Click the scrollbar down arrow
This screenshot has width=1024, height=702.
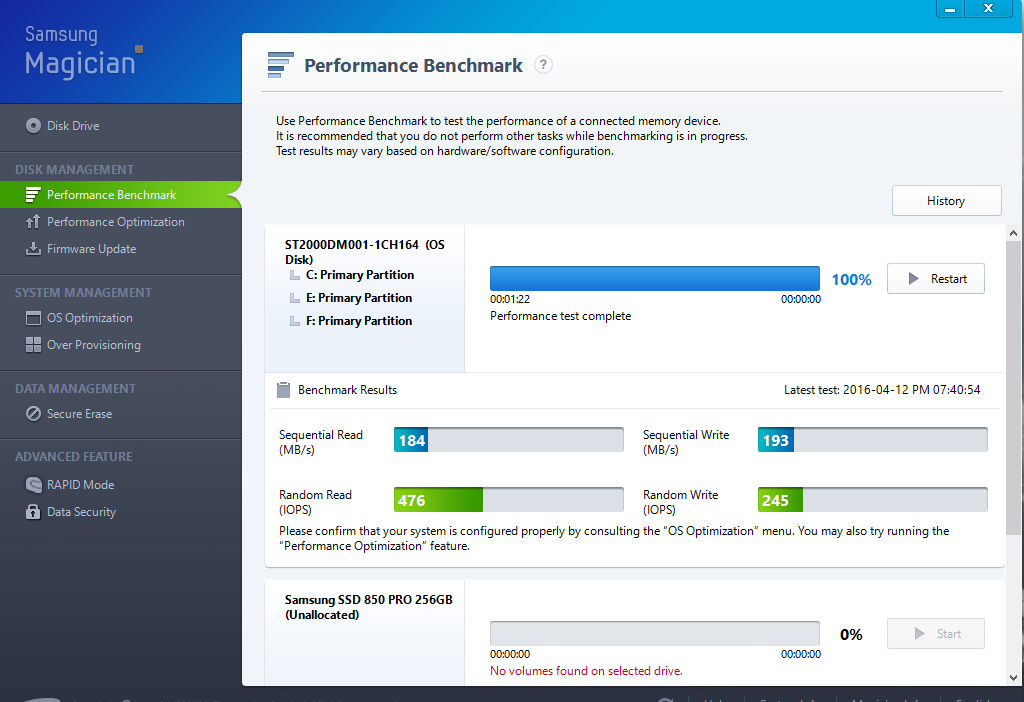click(x=1013, y=678)
